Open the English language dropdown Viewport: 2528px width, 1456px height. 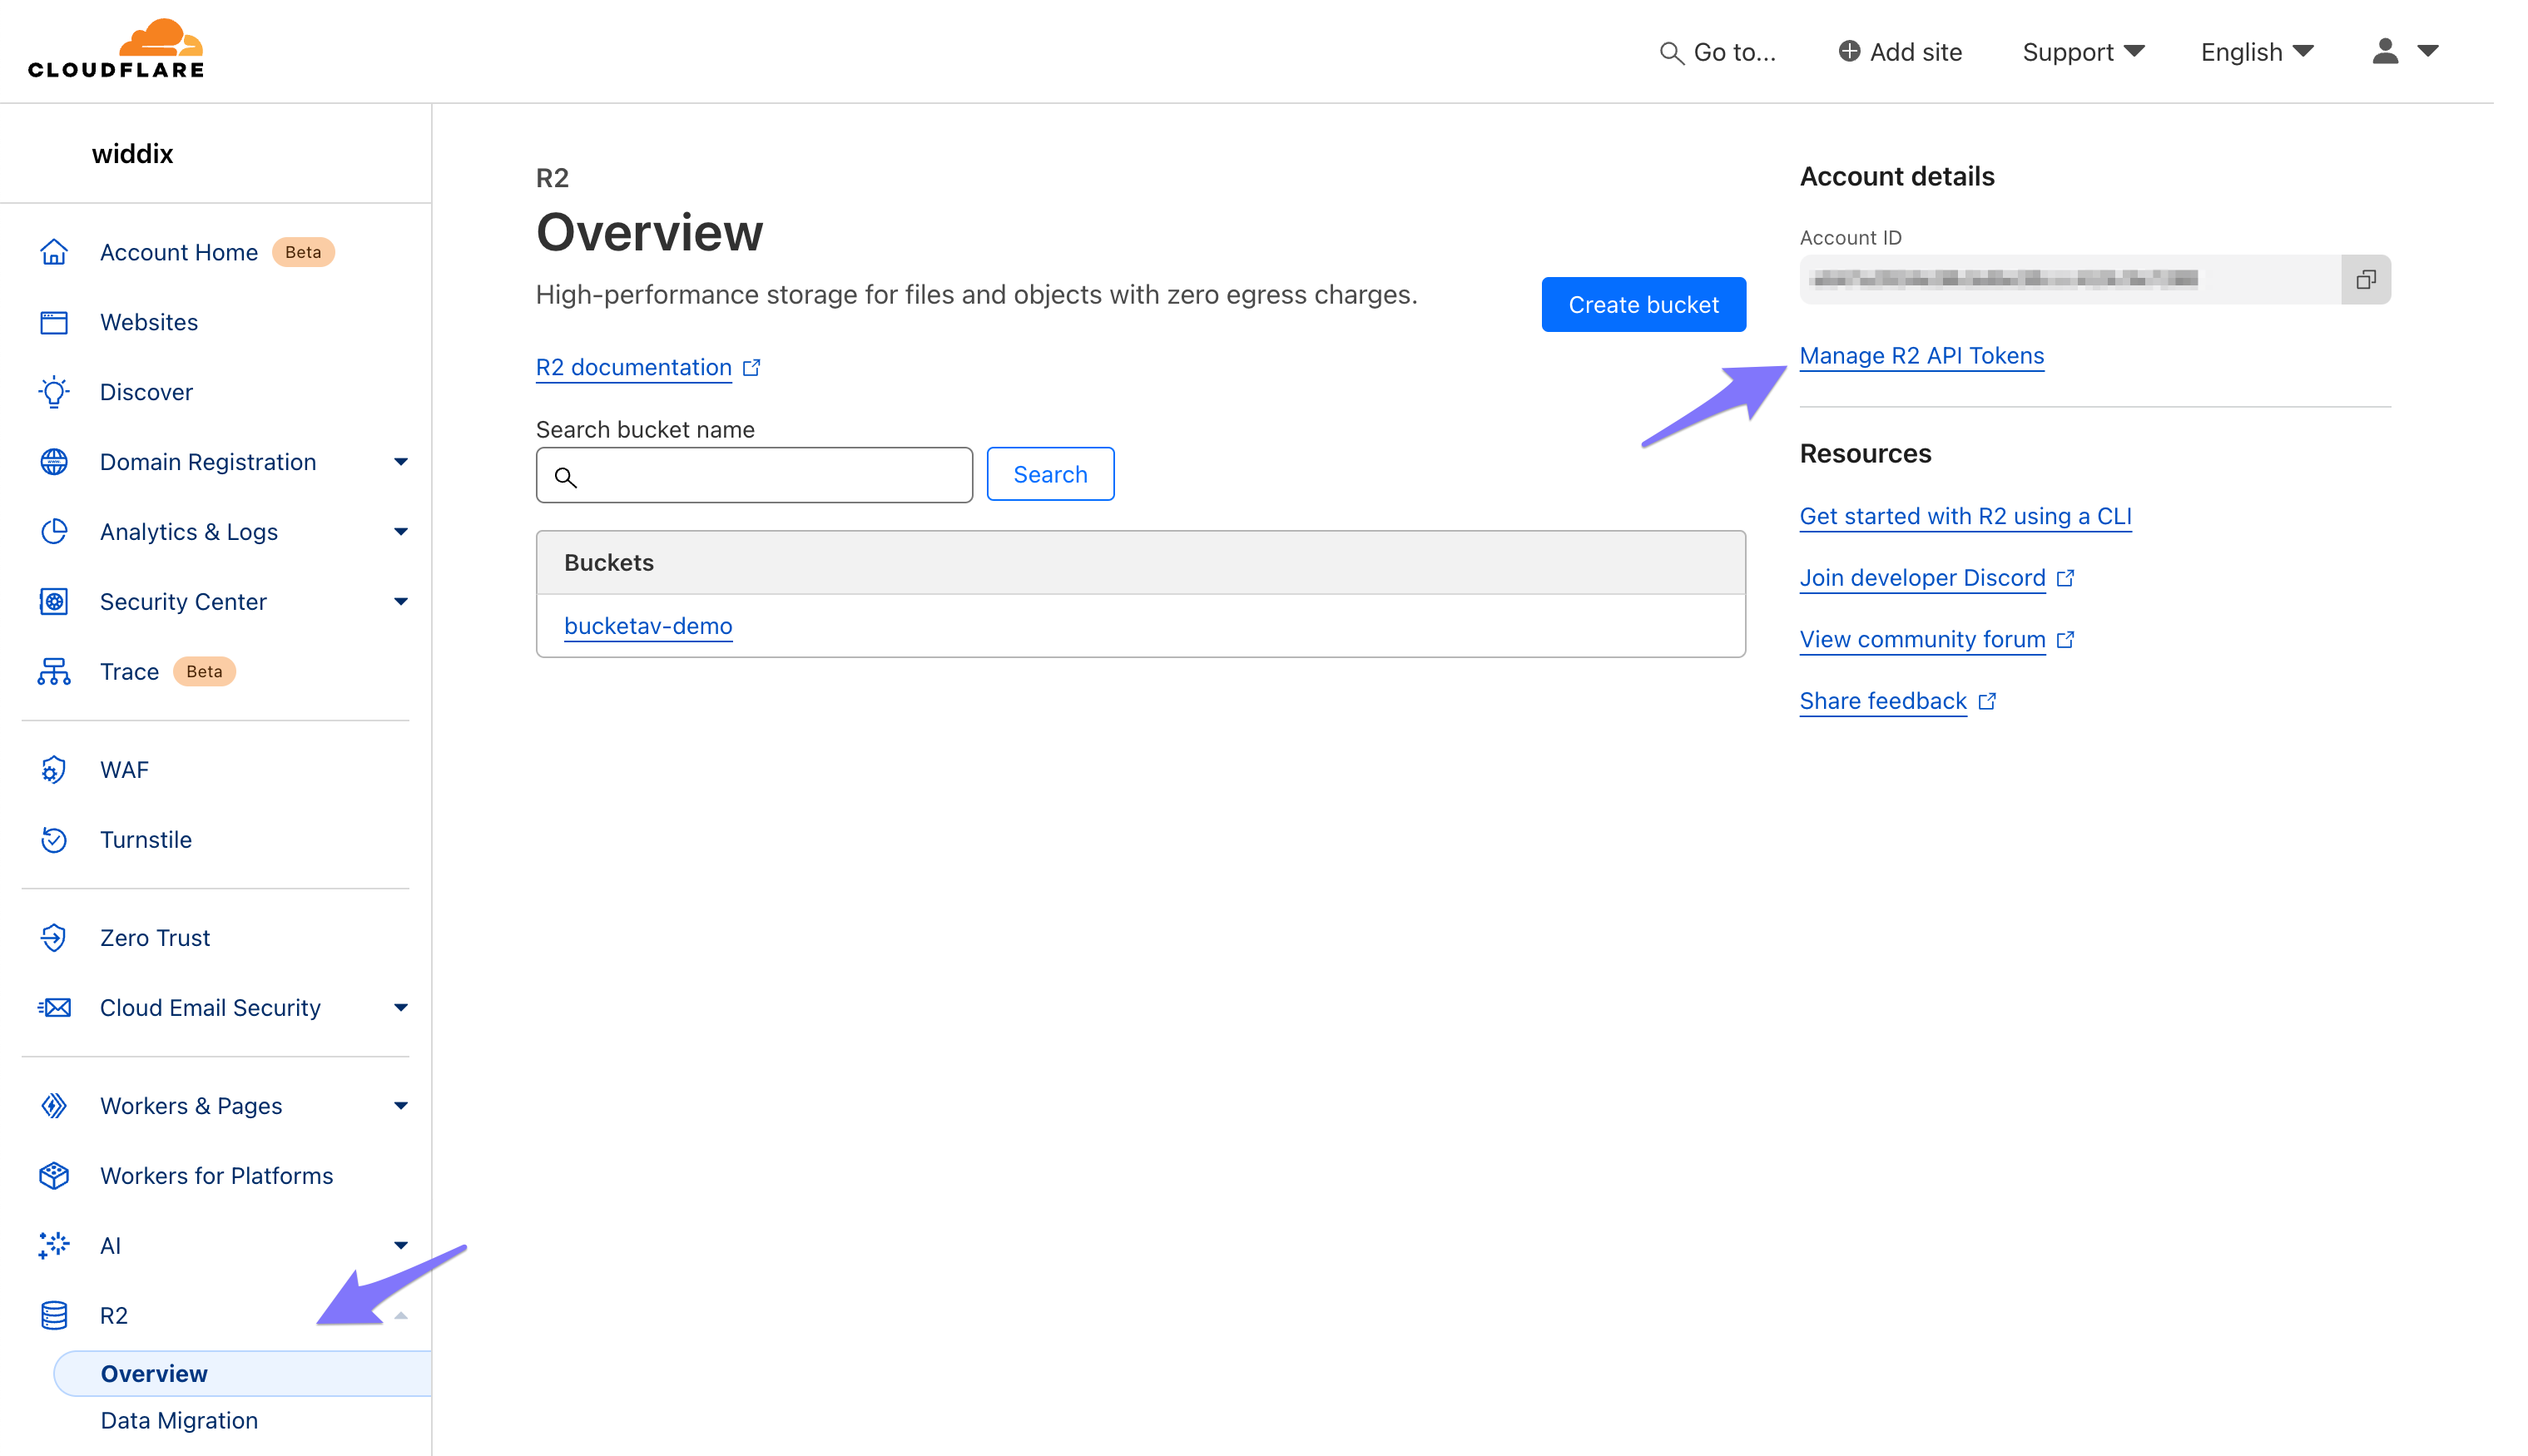(x=2257, y=52)
